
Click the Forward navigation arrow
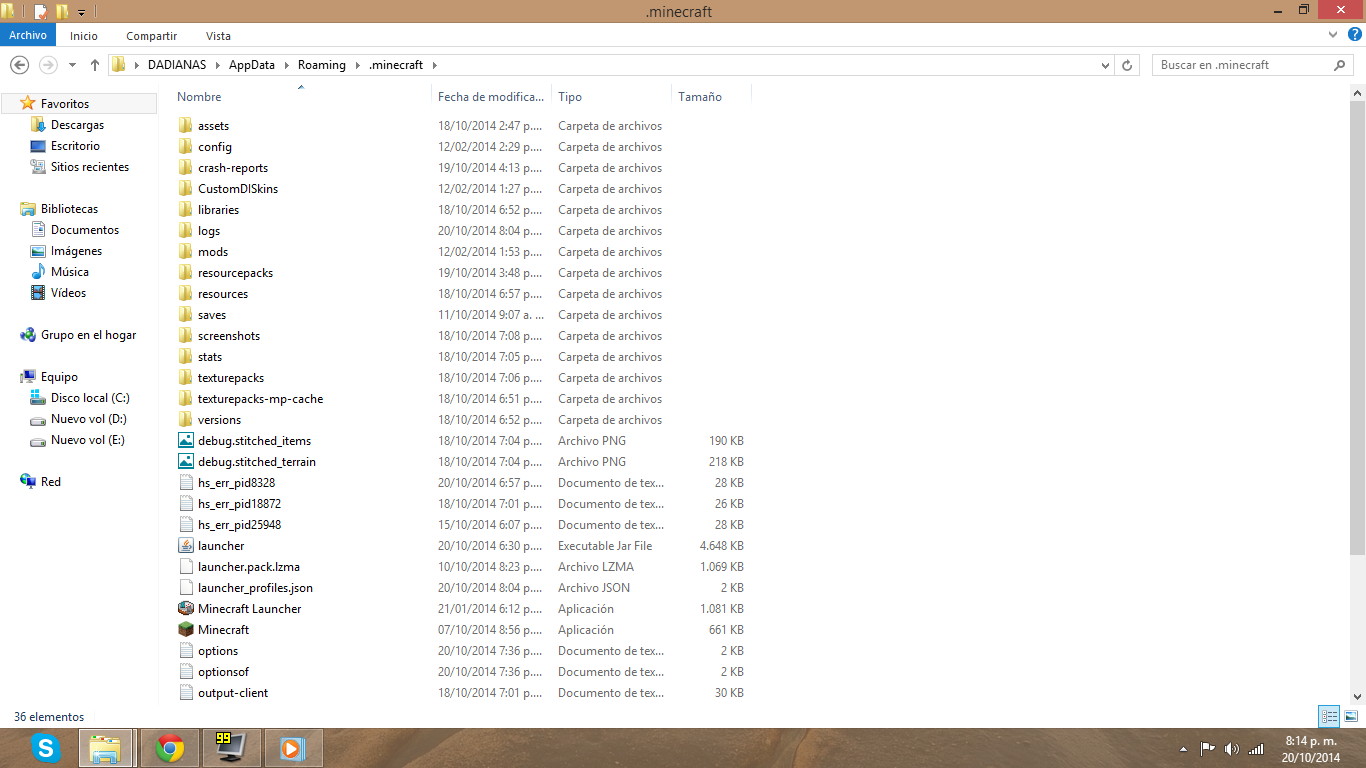[x=48, y=65]
